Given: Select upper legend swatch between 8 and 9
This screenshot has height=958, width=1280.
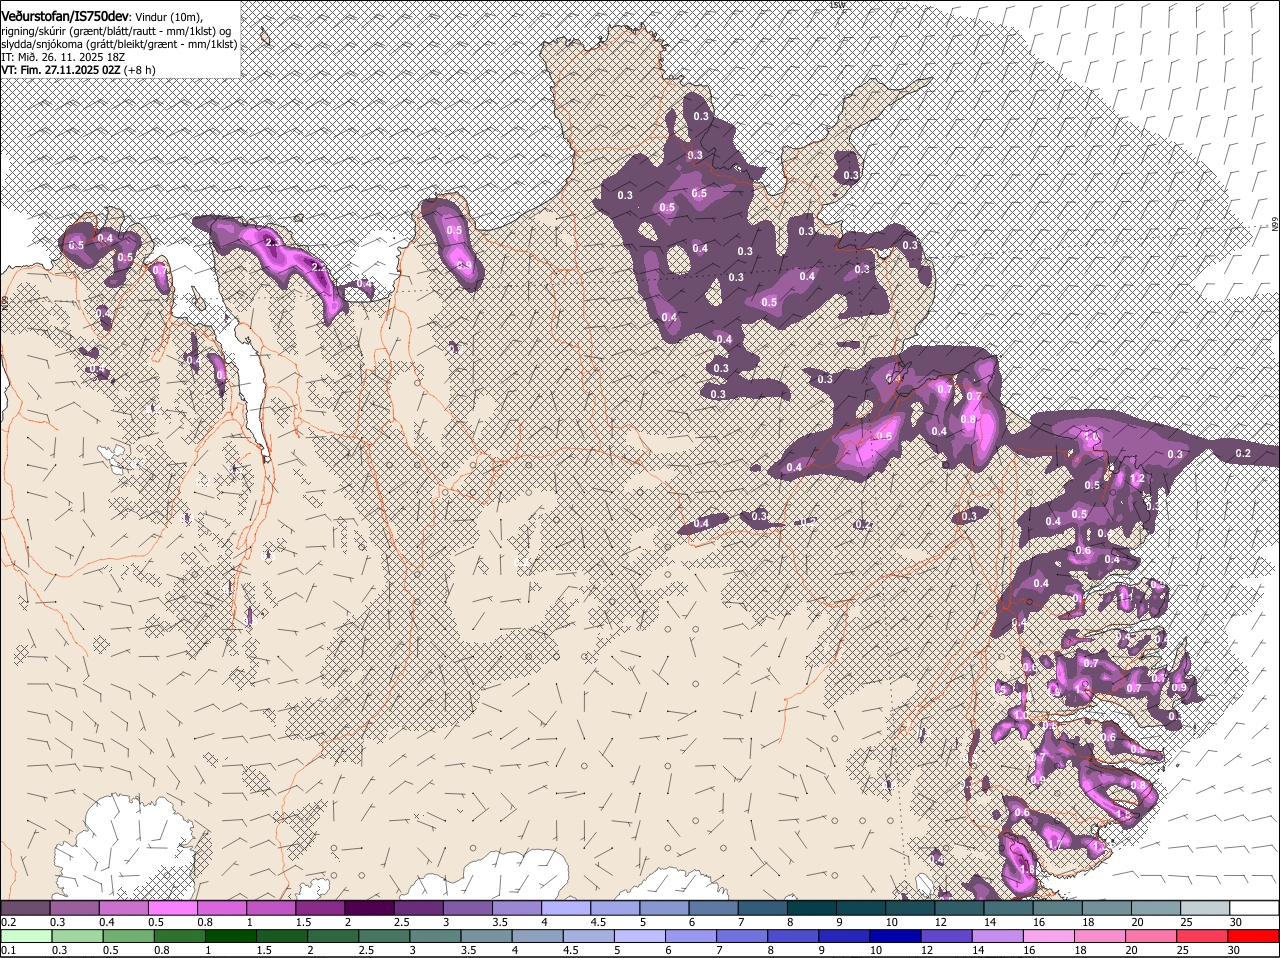Looking at the screenshot, I should (x=812, y=907).
